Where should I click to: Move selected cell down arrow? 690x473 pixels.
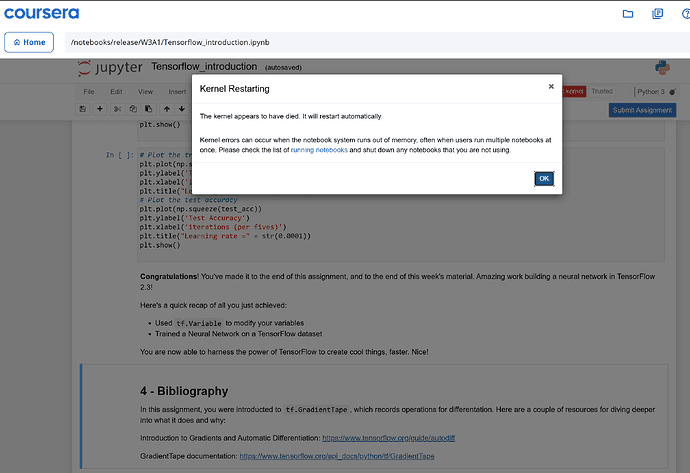click(182, 109)
